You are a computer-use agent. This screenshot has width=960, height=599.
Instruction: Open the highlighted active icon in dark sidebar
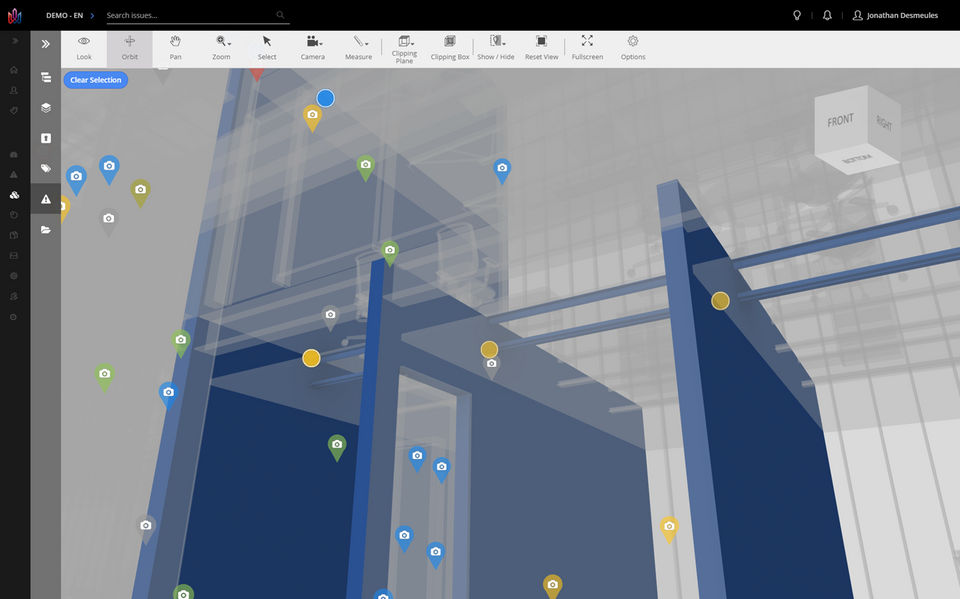(14, 195)
